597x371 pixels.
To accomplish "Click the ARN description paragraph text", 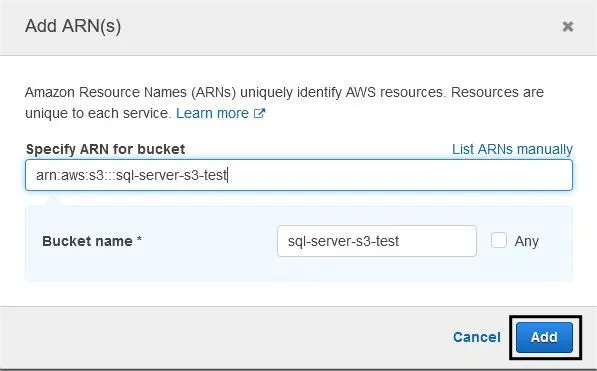I will pyautogui.click(x=284, y=103).
